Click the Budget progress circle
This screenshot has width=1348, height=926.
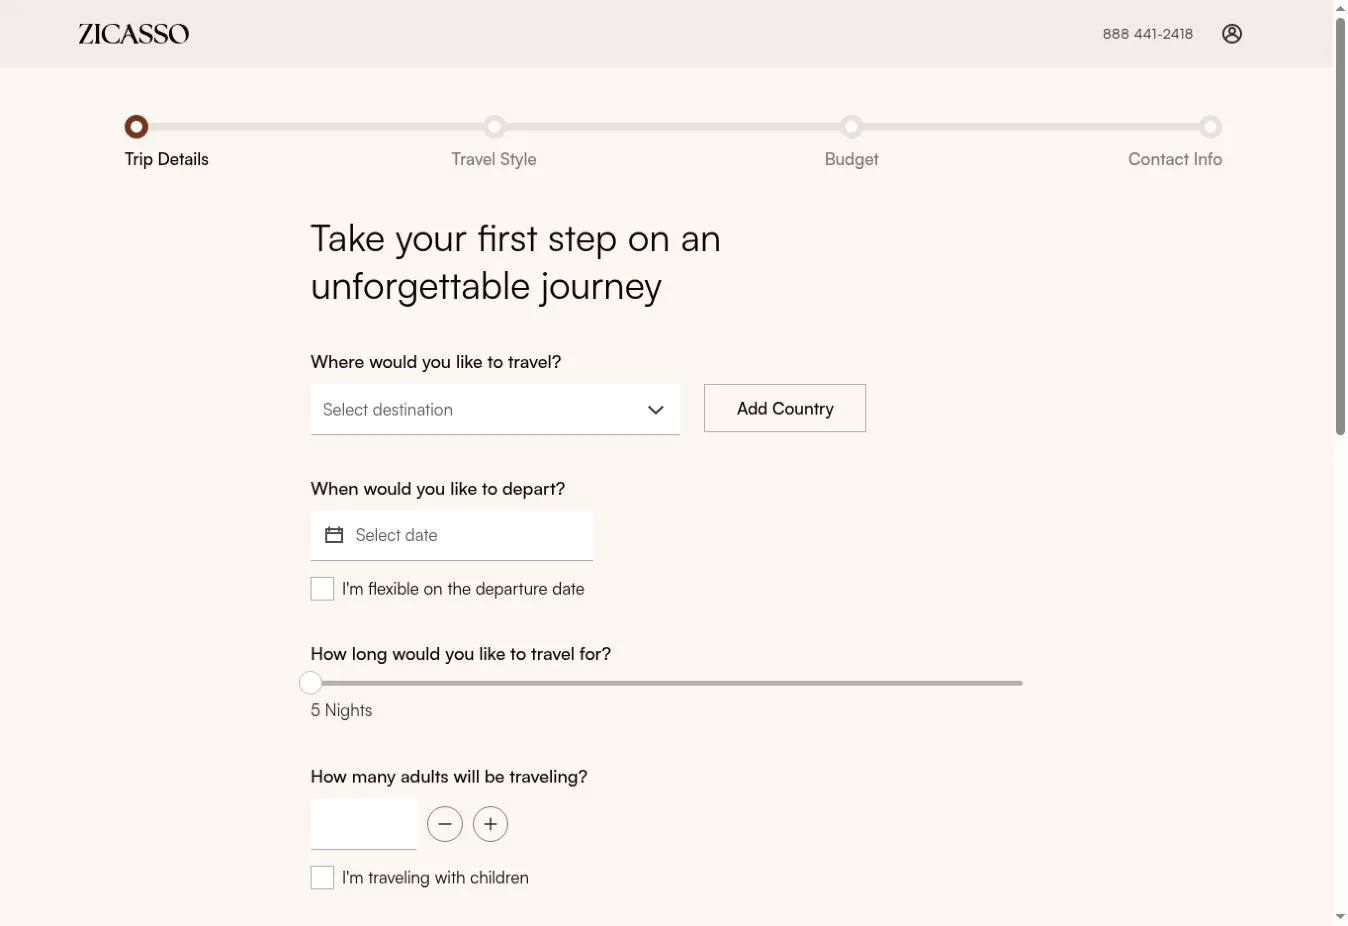coord(851,127)
